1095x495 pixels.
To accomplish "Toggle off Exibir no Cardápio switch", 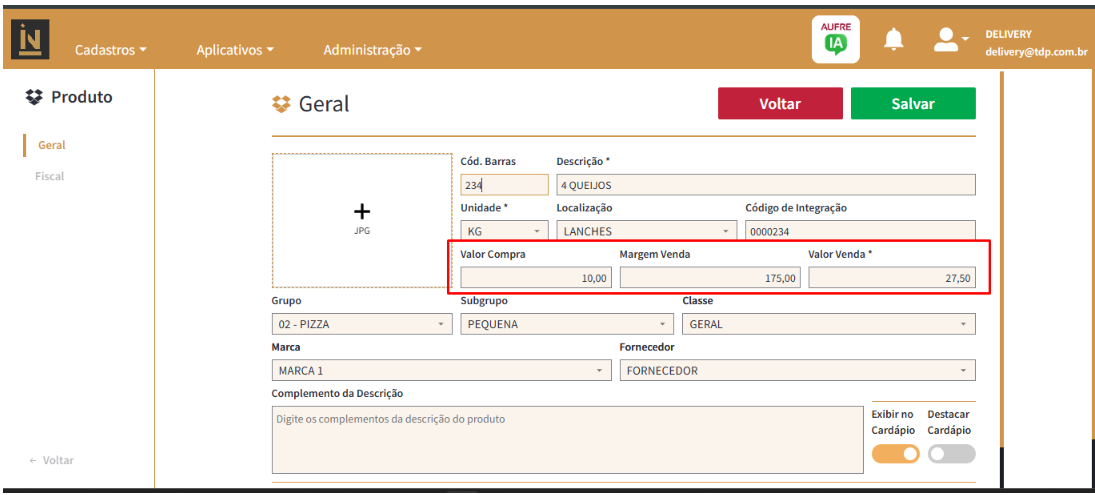I will [895, 454].
